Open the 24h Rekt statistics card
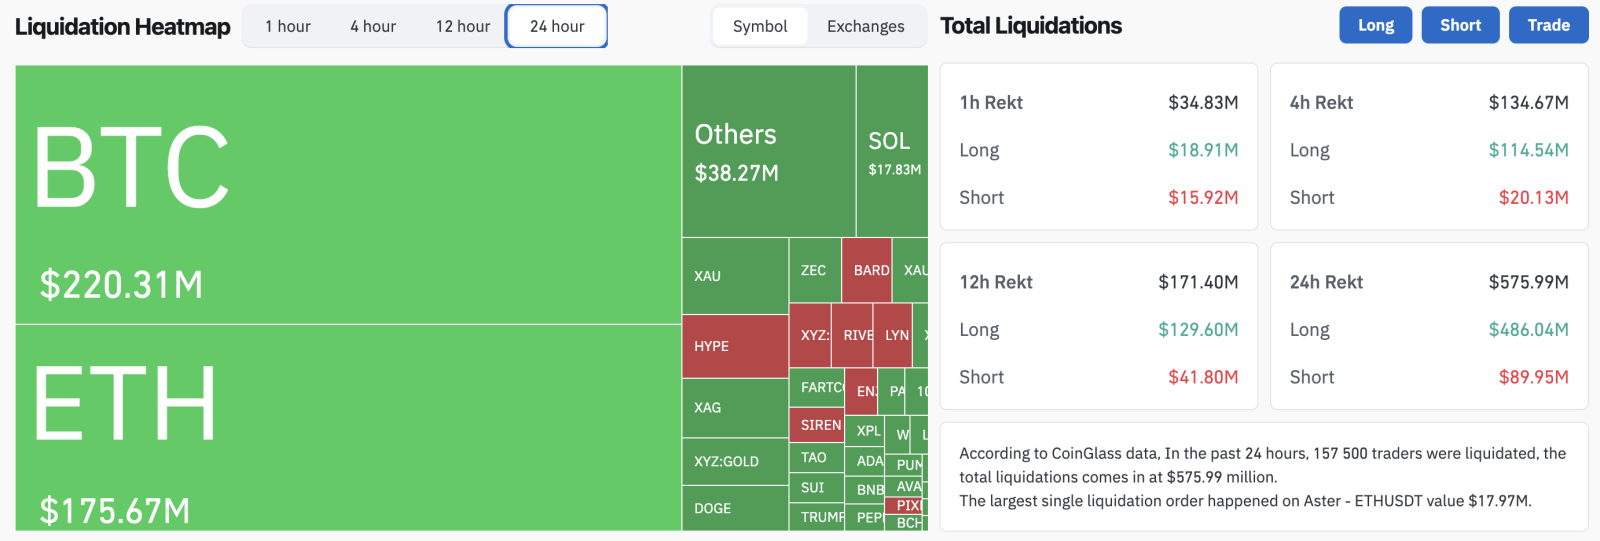The image size is (1600, 541). pyautogui.click(x=1428, y=326)
